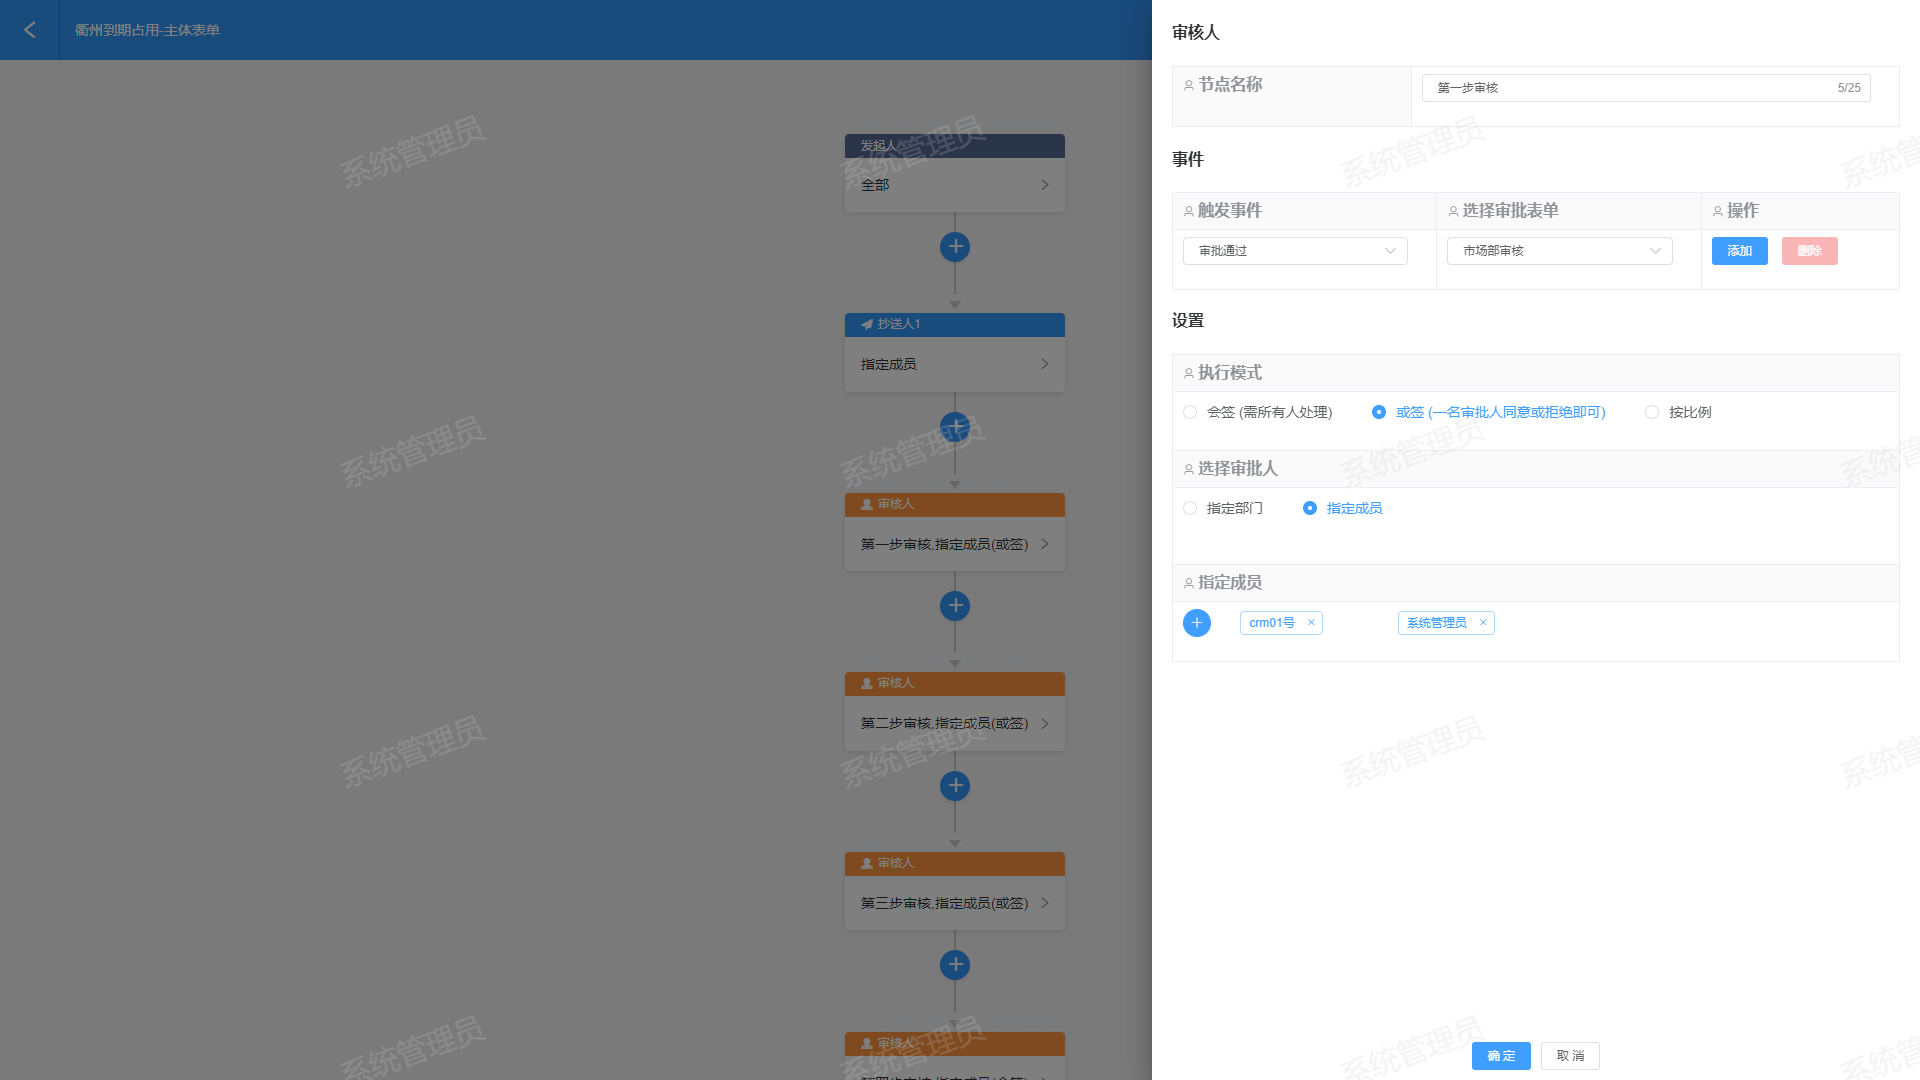Choose 指定部门 approver option
Screen dimensions: 1920x1080
pyautogui.click(x=1190, y=508)
